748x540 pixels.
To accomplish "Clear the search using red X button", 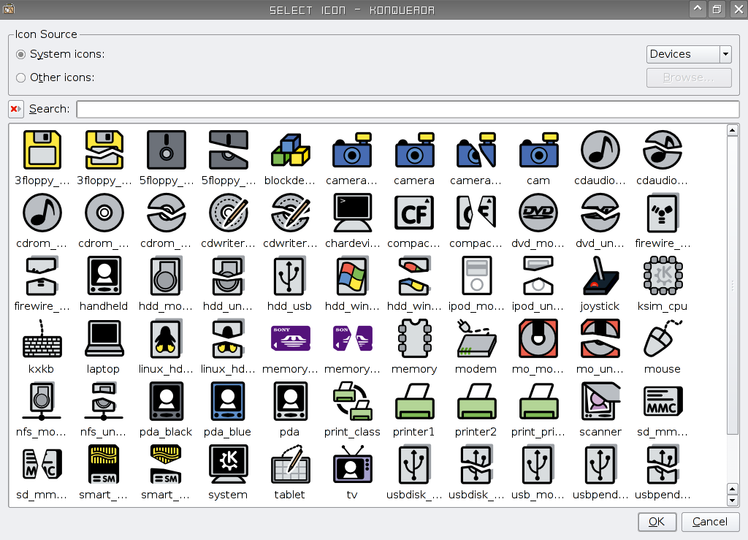I will click(x=16, y=109).
